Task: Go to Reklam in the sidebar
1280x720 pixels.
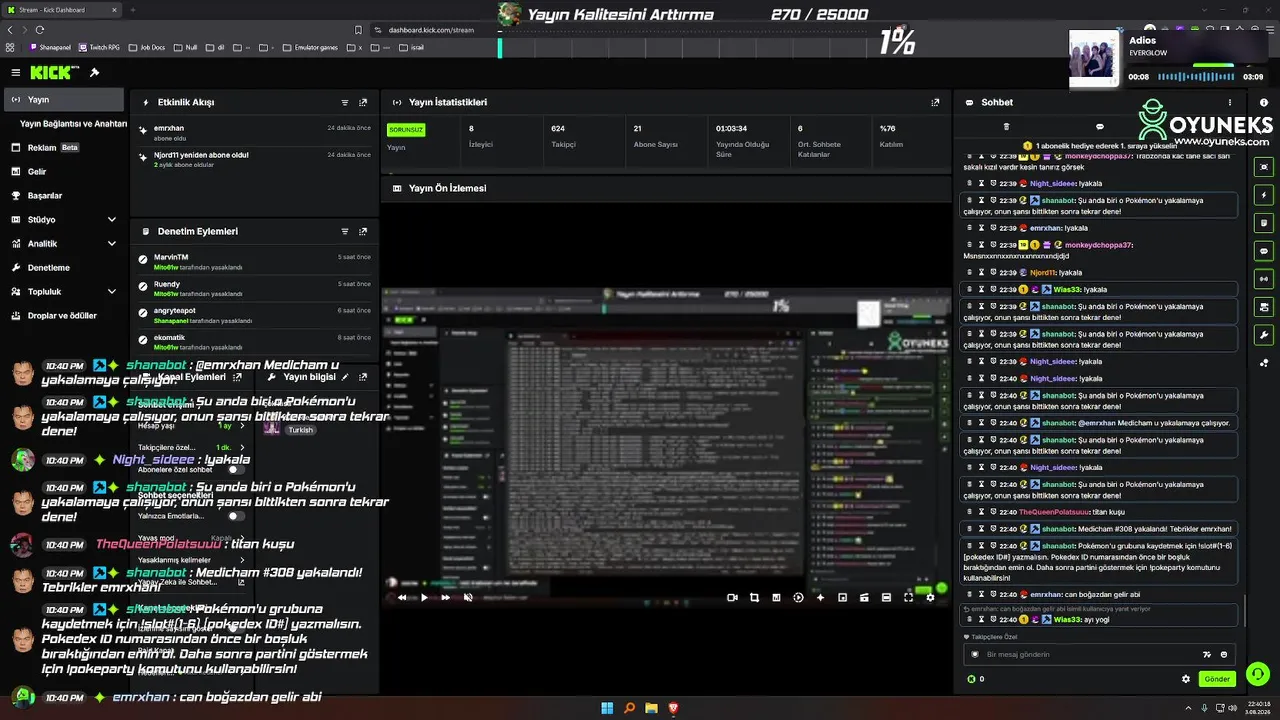Action: point(64,148)
